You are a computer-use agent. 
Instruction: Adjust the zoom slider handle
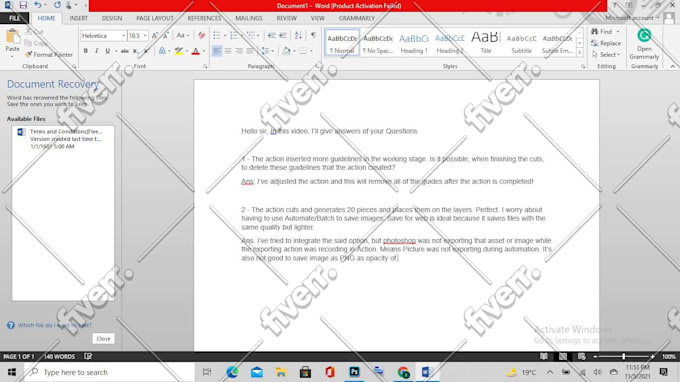tap(624, 356)
